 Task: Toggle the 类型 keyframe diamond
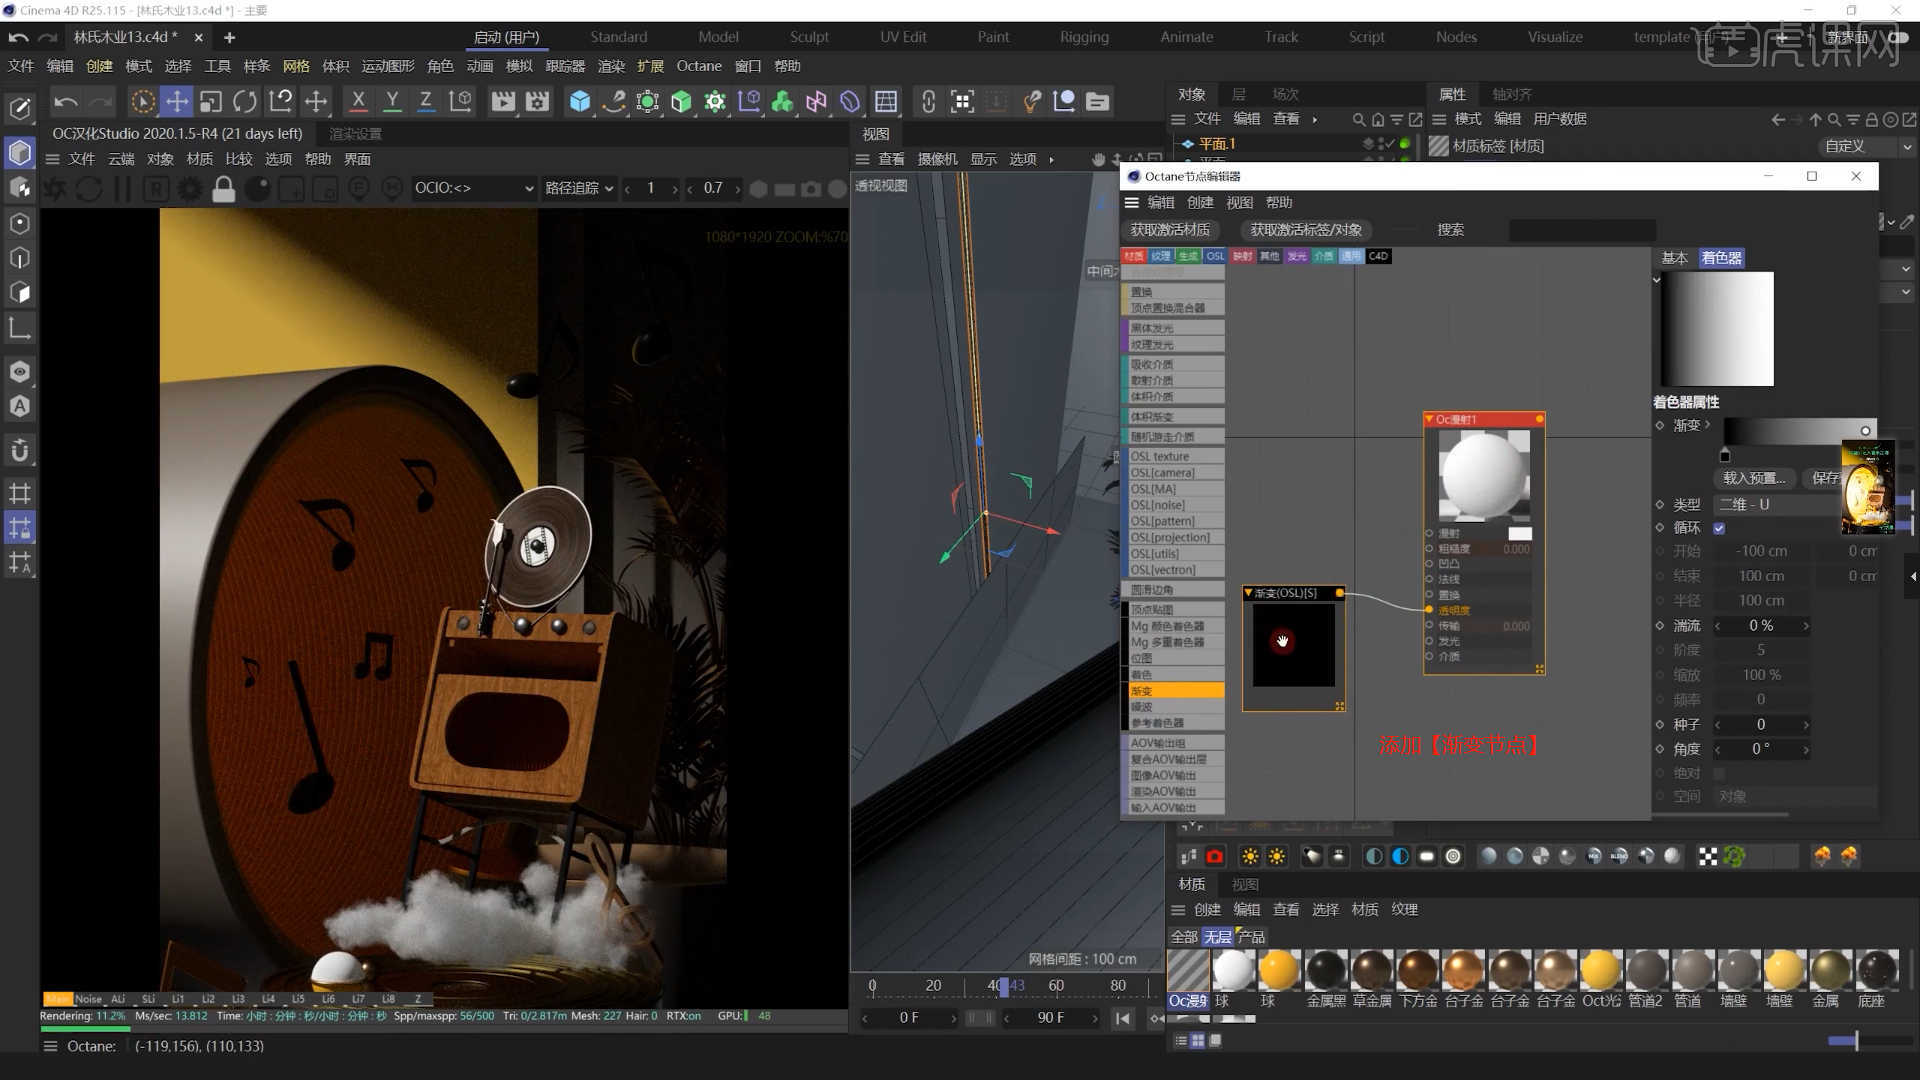tap(1660, 504)
